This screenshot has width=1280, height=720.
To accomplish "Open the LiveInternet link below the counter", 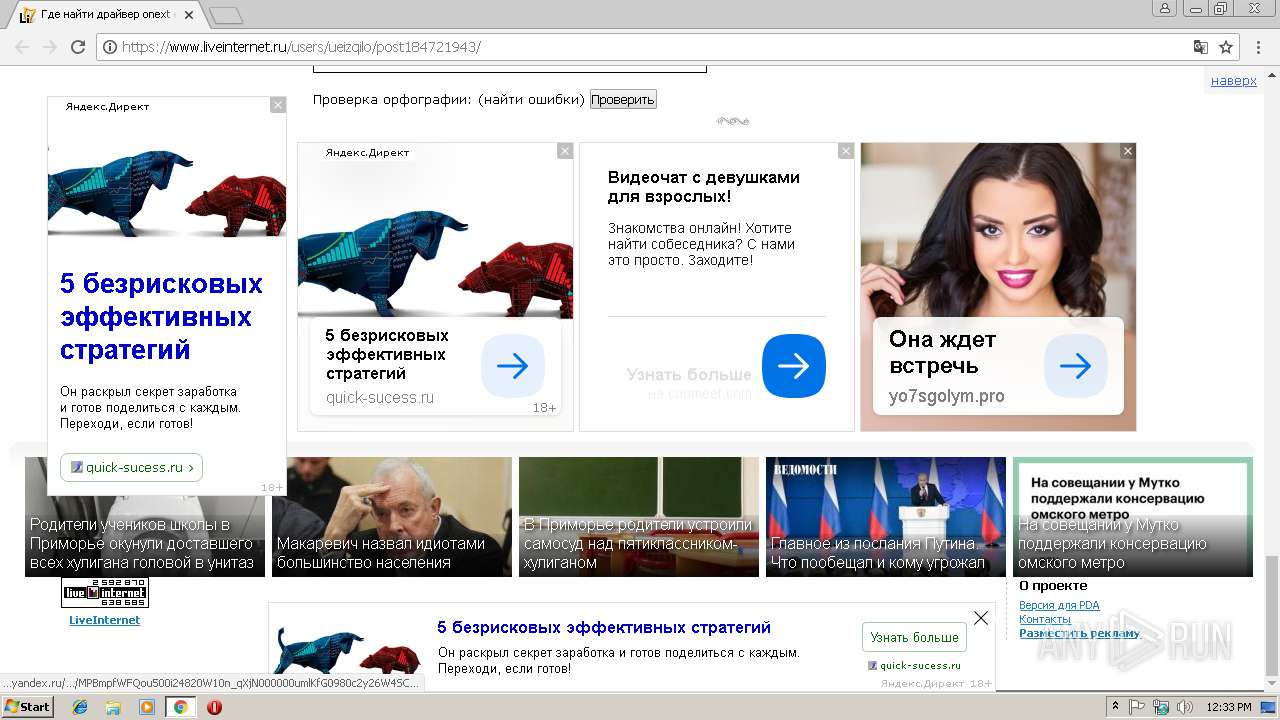I will pyautogui.click(x=104, y=620).
